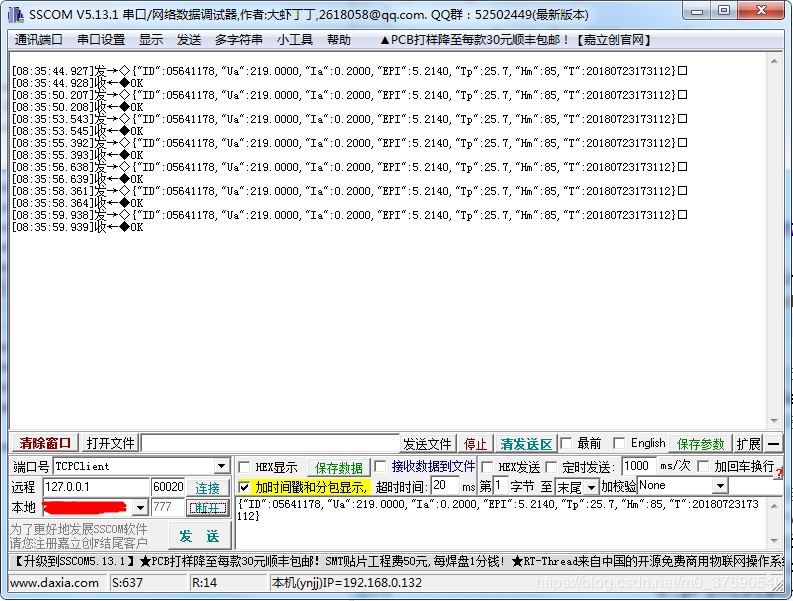Open the 多字符串 menu

[x=238, y=40]
